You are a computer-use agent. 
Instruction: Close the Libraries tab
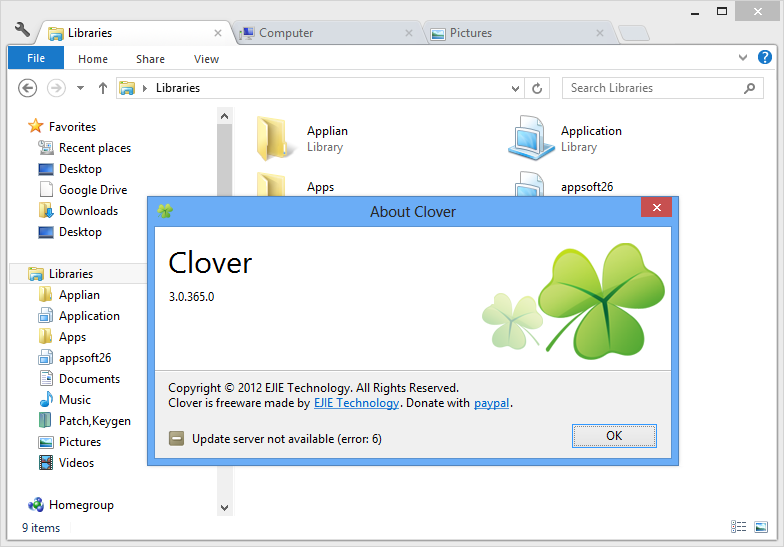pyautogui.click(x=218, y=33)
